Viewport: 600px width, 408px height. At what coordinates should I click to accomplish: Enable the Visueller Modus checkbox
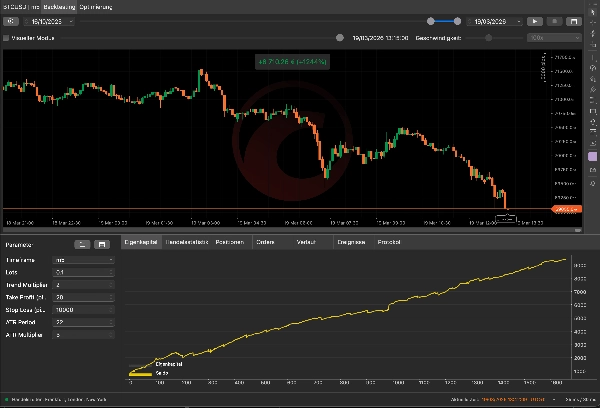(6, 38)
